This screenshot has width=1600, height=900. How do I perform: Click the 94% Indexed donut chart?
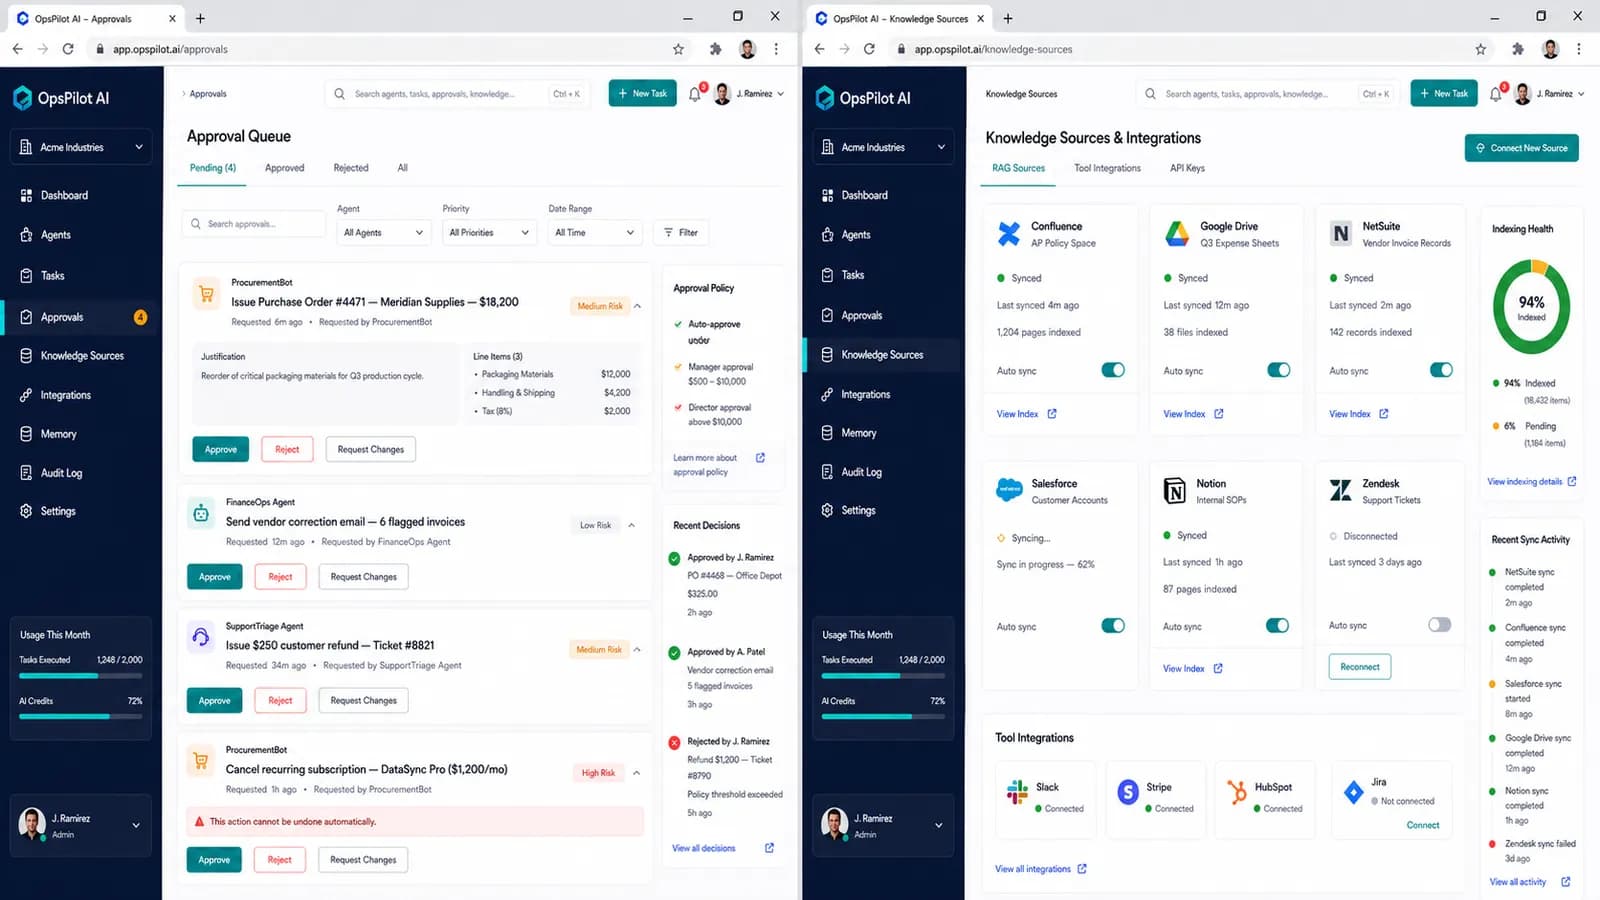pos(1531,307)
